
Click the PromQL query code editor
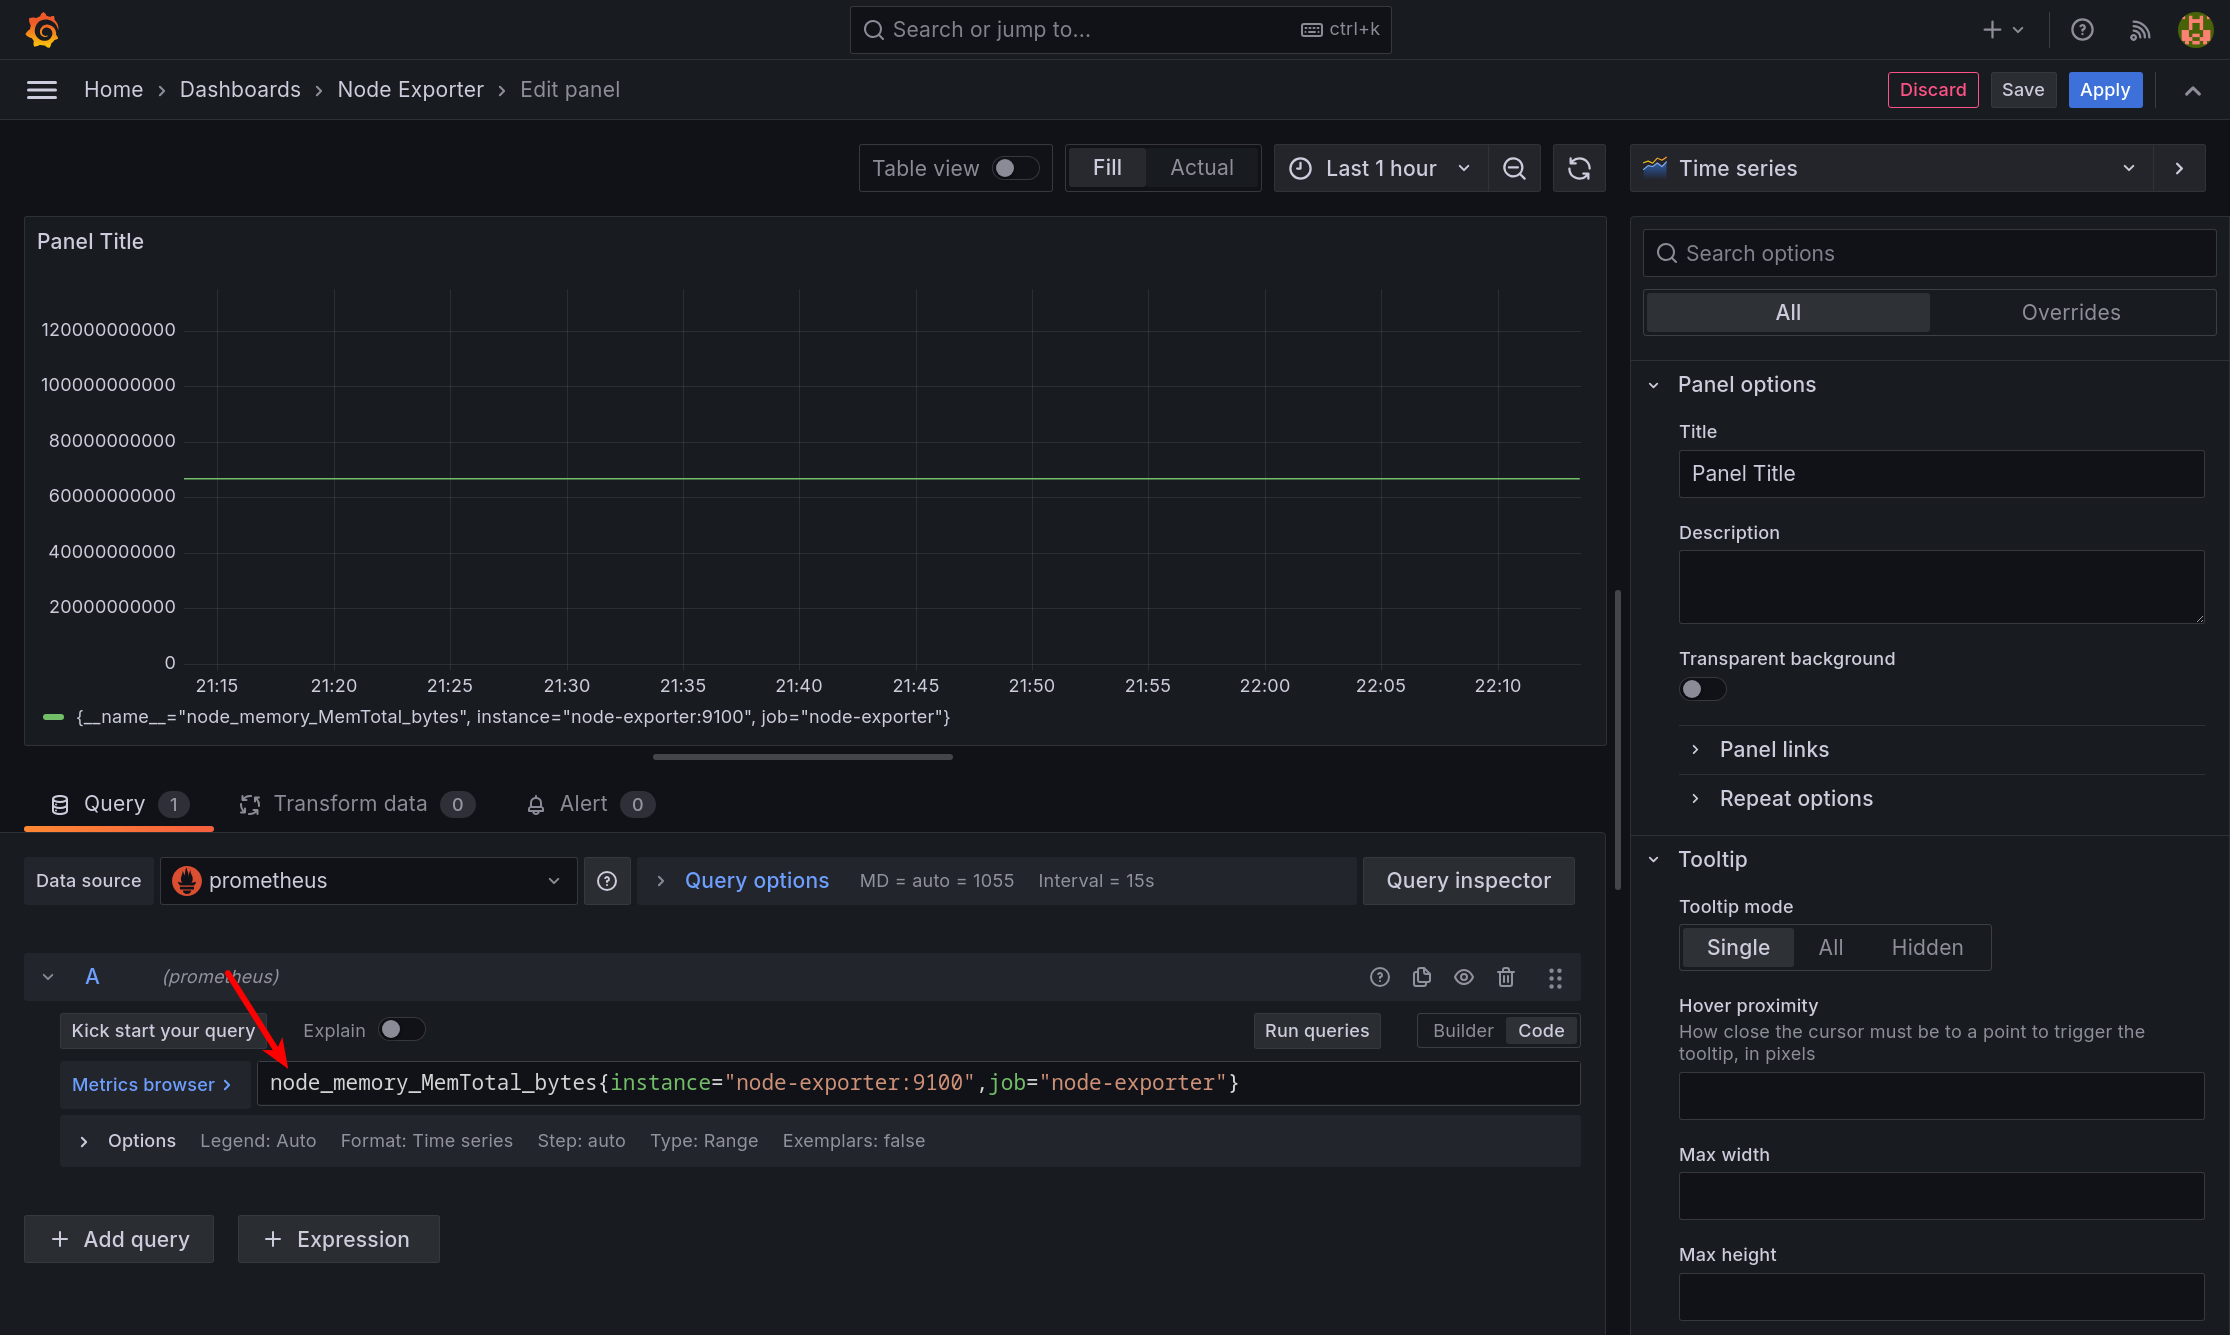(x=918, y=1084)
